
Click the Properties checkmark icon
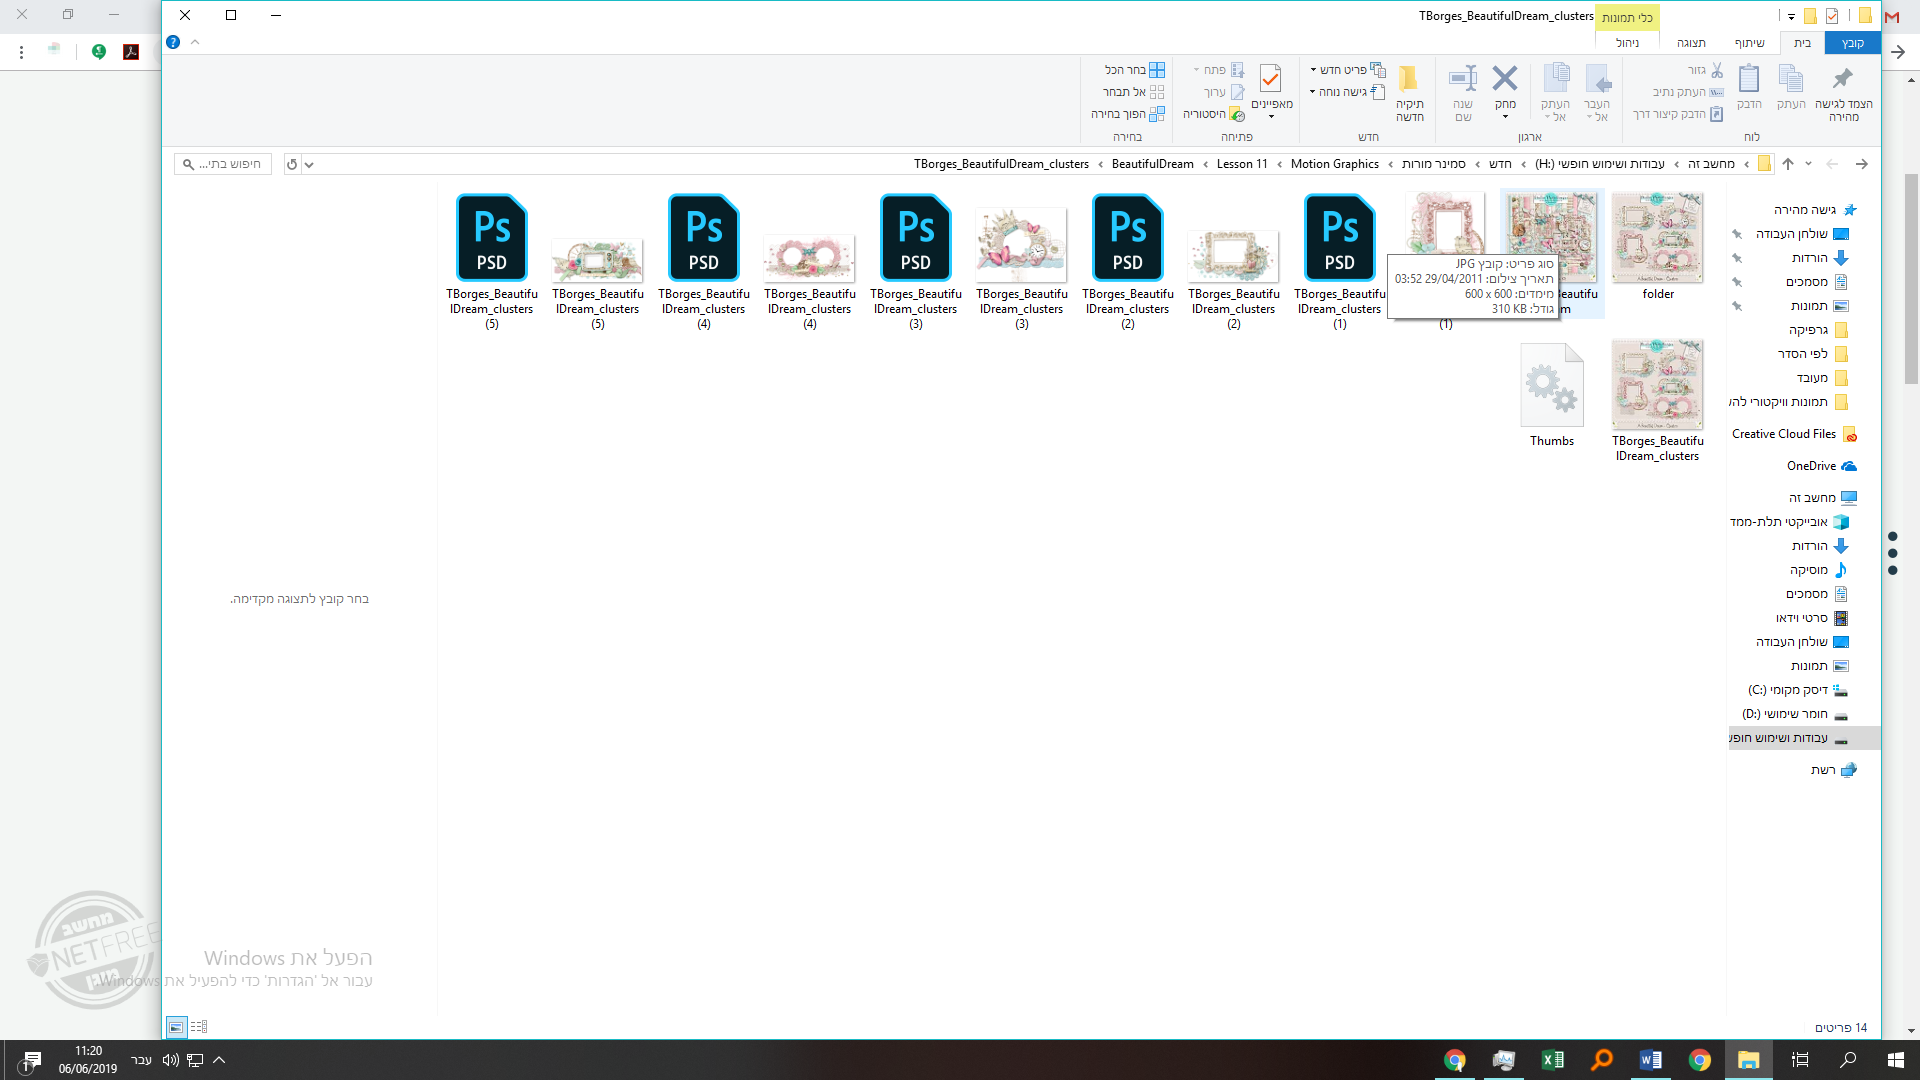(1270, 78)
